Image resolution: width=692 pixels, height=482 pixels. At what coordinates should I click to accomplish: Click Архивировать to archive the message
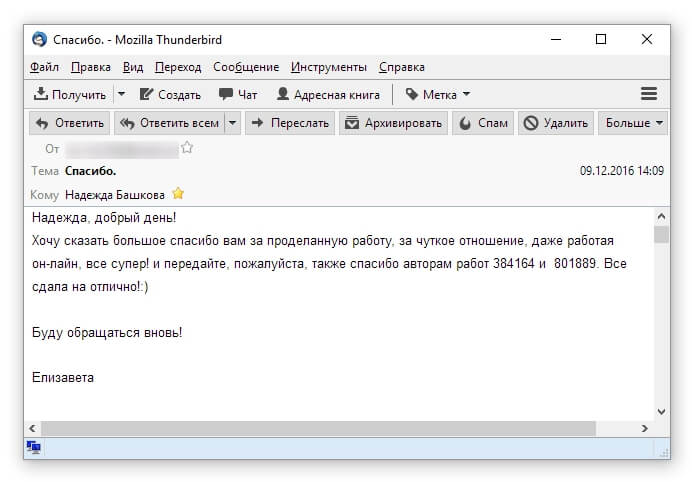click(393, 123)
